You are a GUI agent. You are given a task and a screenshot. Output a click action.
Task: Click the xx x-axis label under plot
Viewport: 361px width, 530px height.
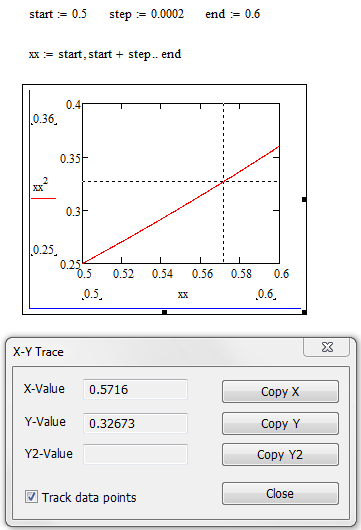tap(183, 295)
